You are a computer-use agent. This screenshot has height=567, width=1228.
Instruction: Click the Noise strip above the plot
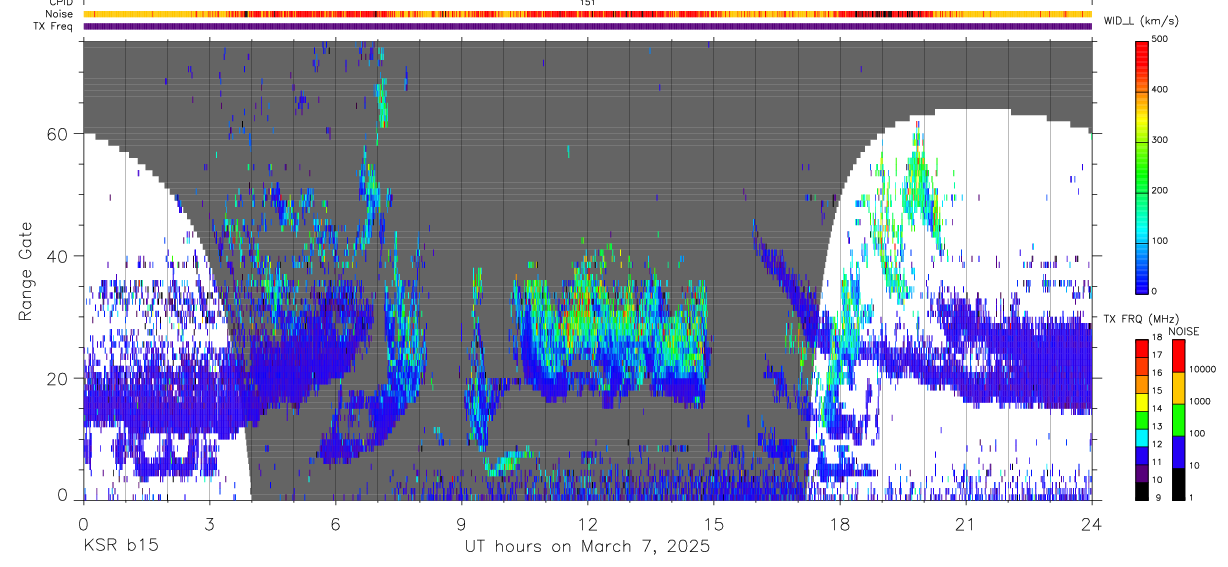(x=587, y=14)
